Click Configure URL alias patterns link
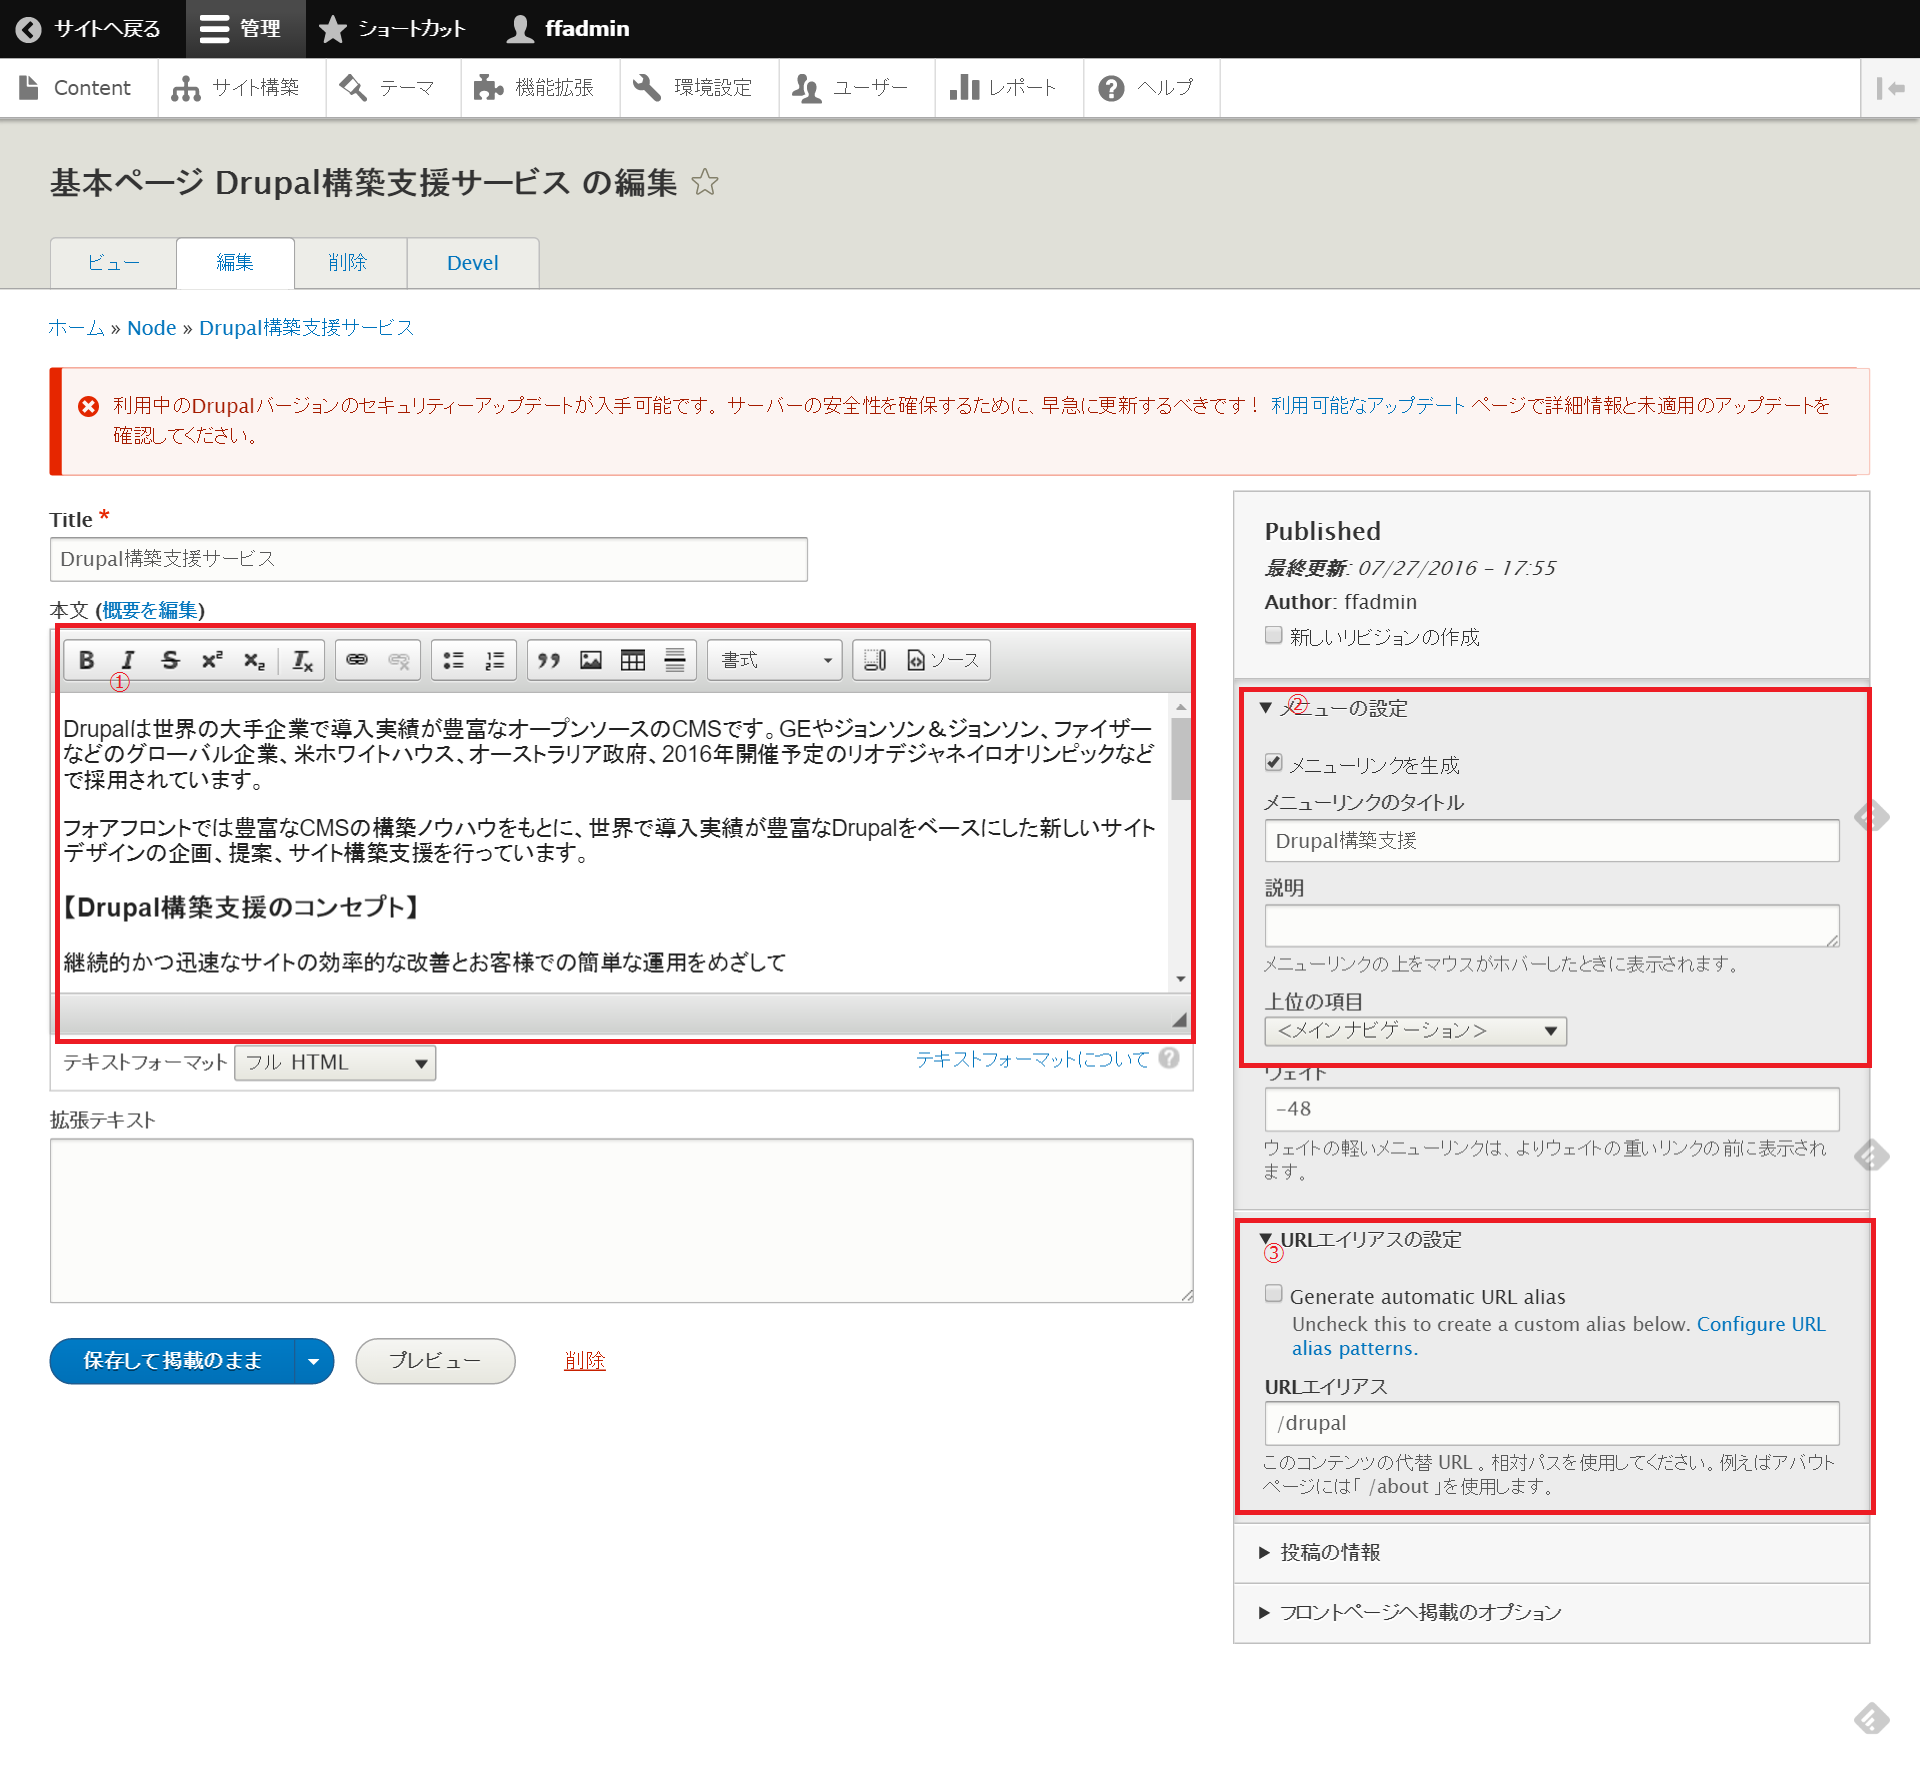 (x=1558, y=1336)
